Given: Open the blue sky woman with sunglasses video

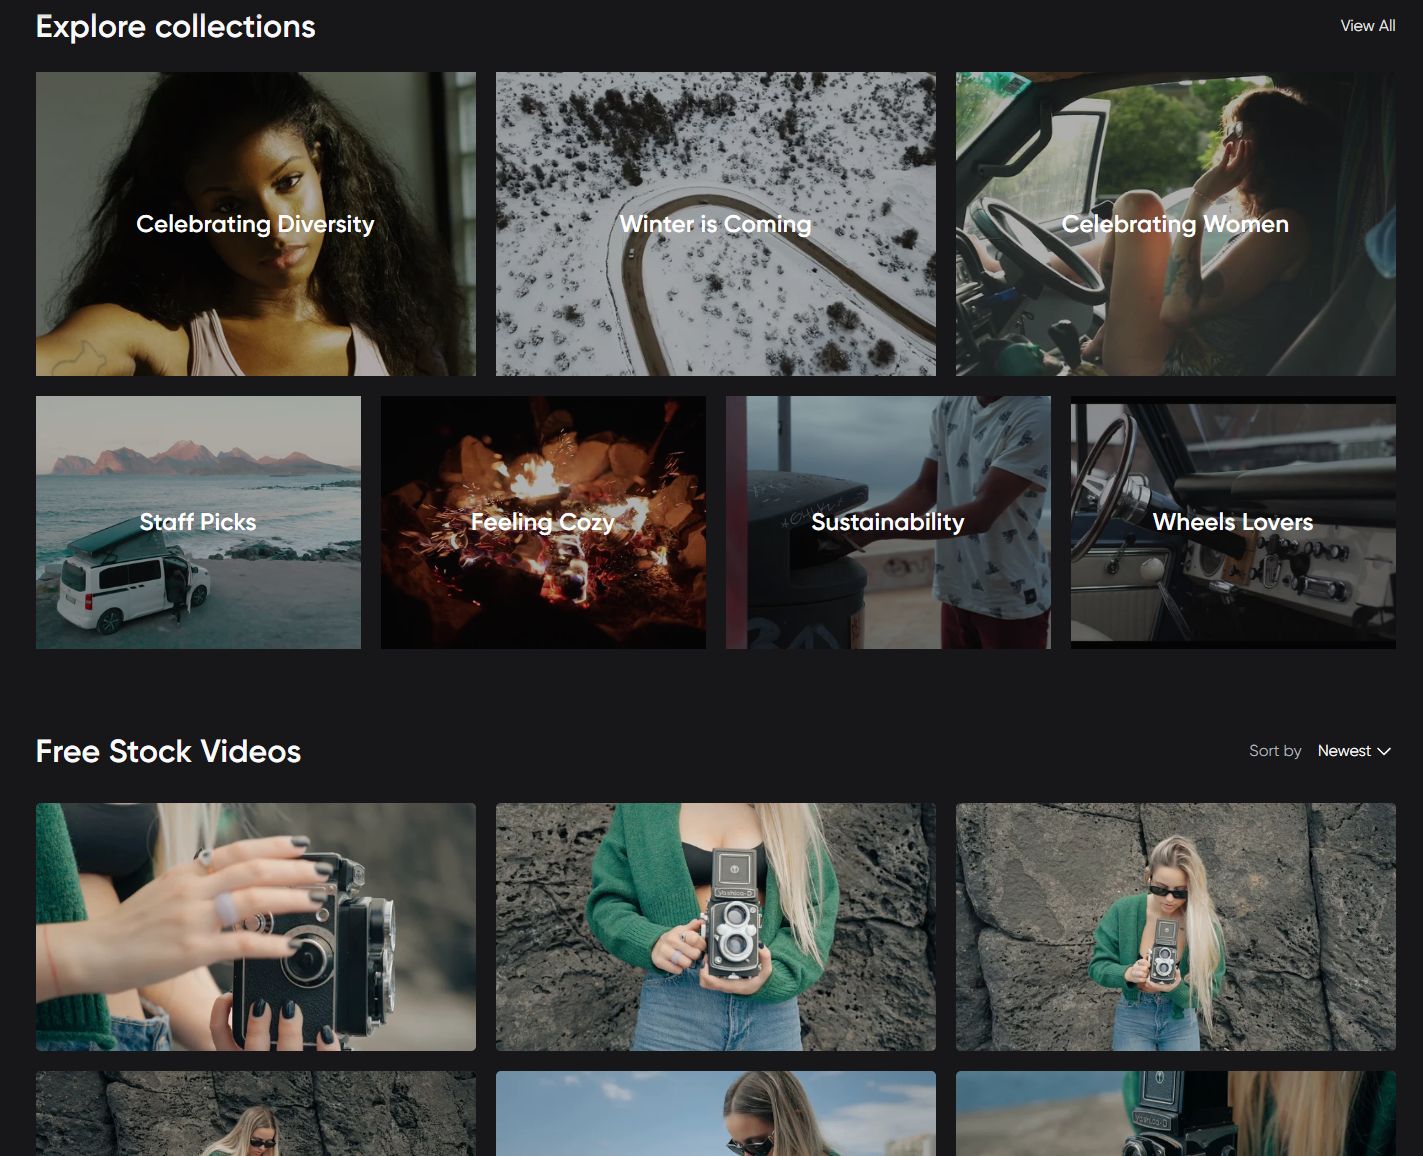Looking at the screenshot, I should click(716, 1113).
